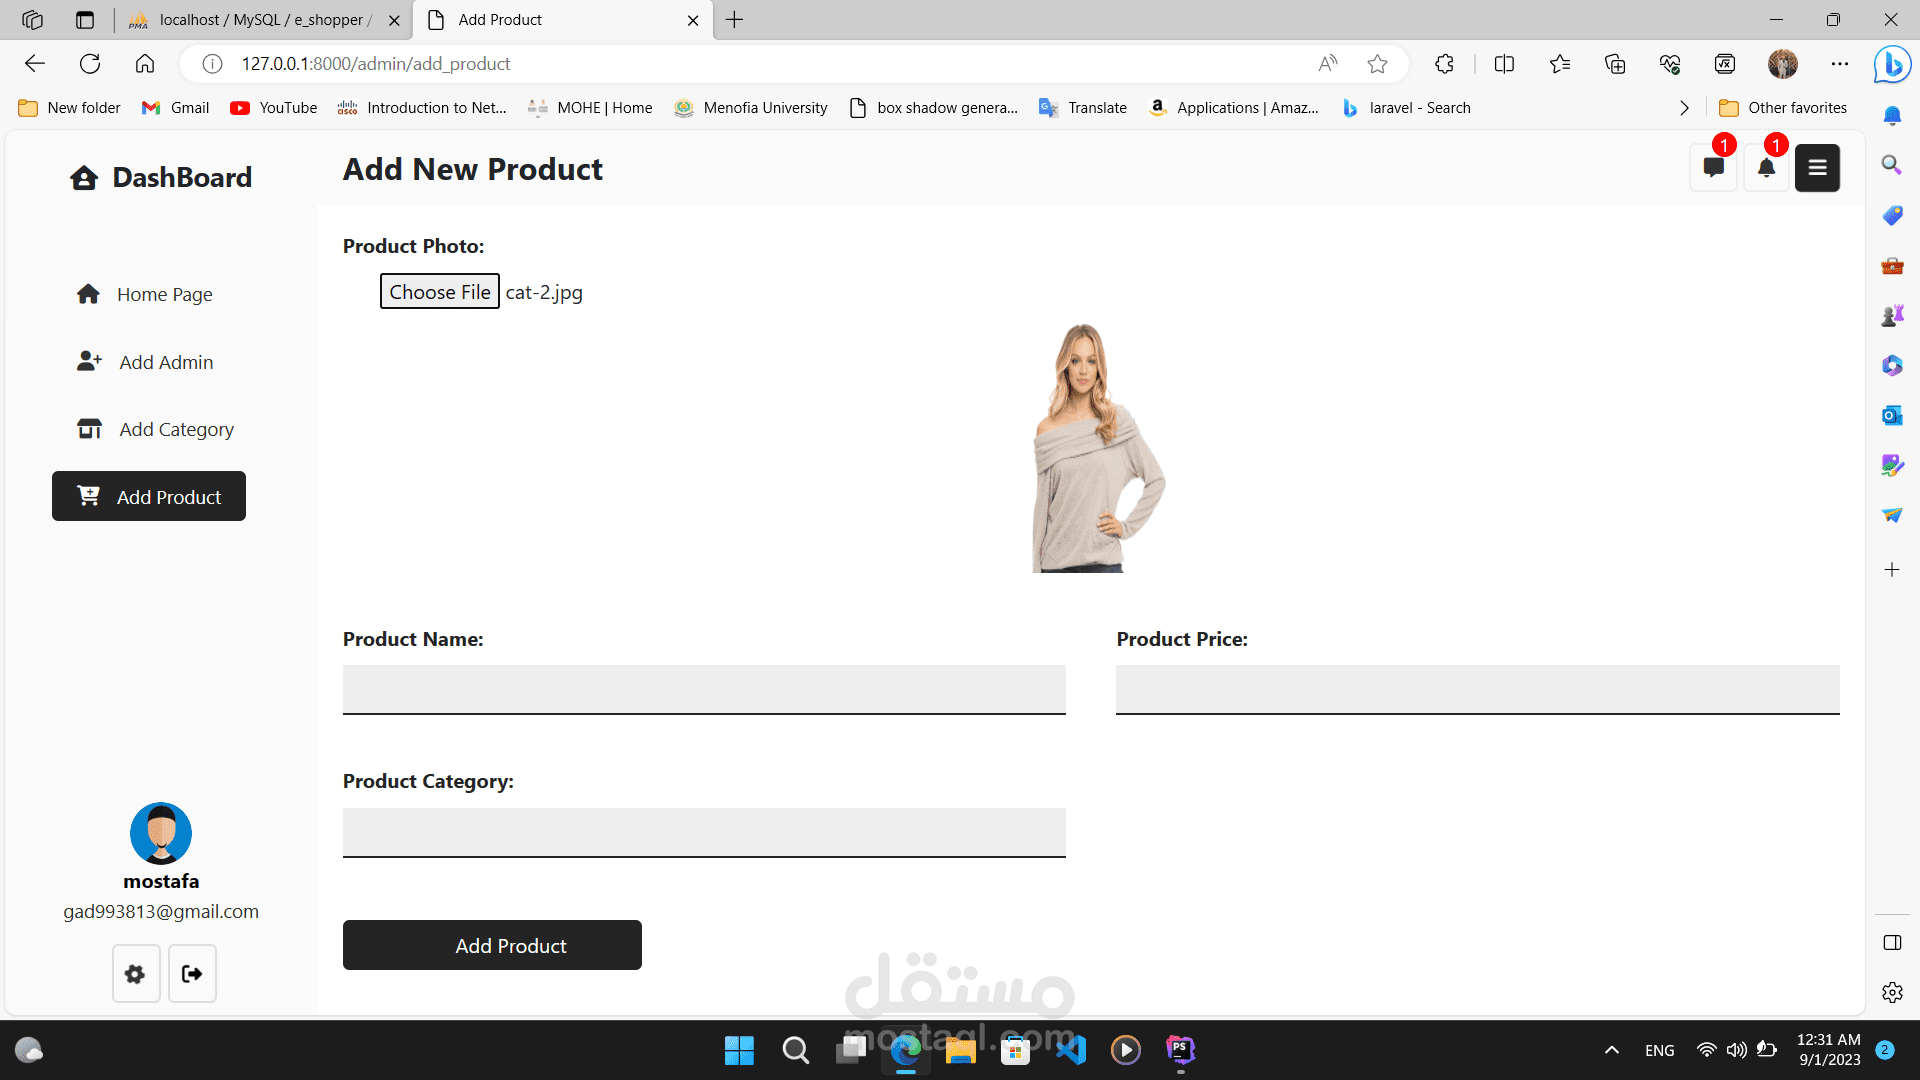Click the logout icon button

192,974
